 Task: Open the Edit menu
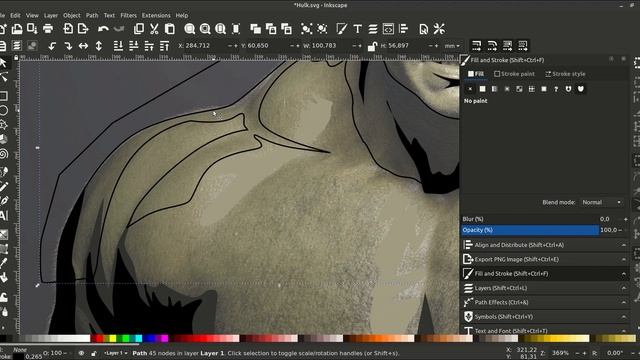[x=15, y=16]
